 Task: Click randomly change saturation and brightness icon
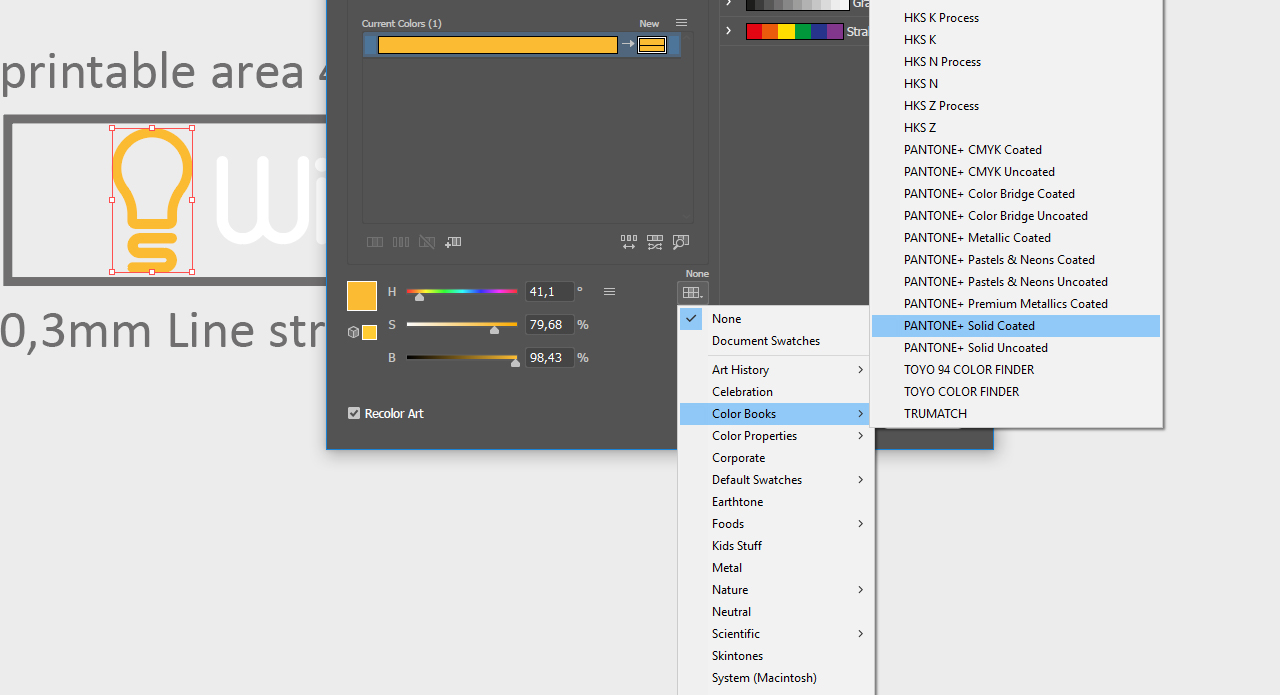(654, 242)
